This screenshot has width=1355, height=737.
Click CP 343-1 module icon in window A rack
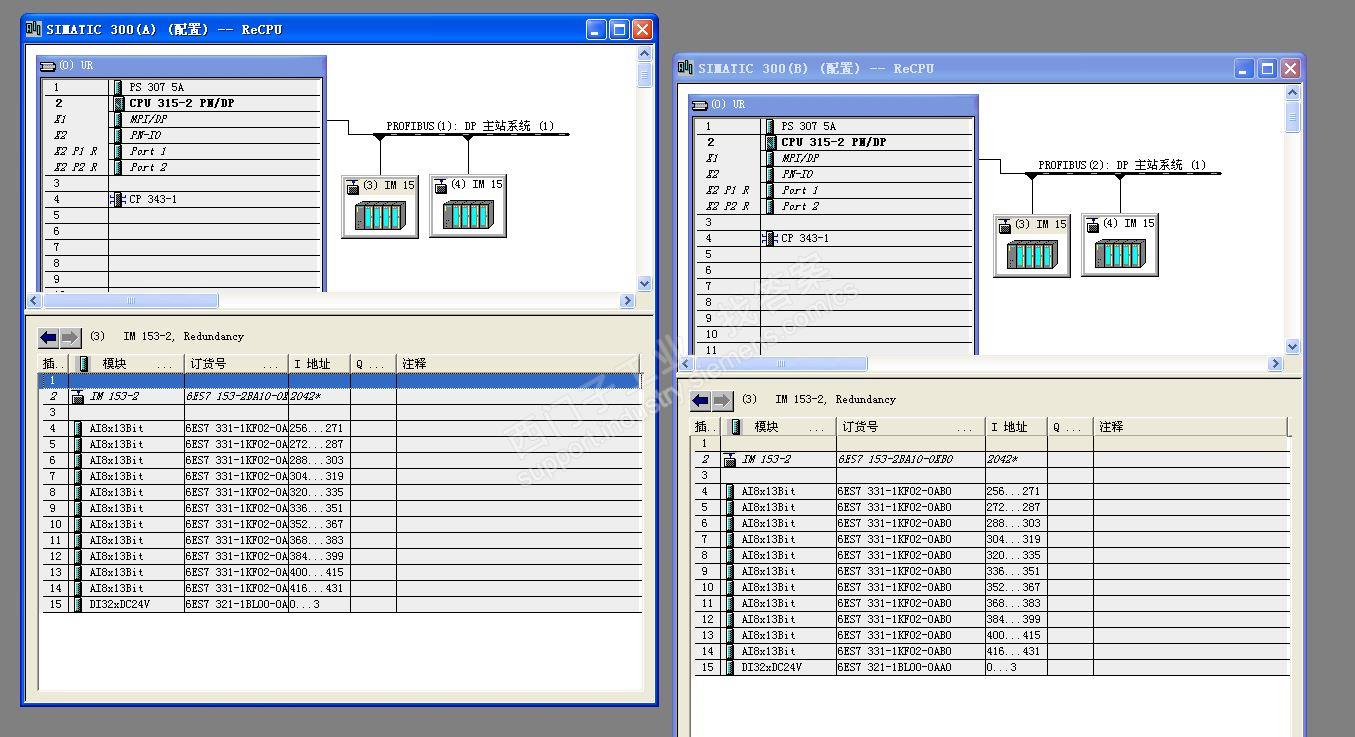point(118,199)
